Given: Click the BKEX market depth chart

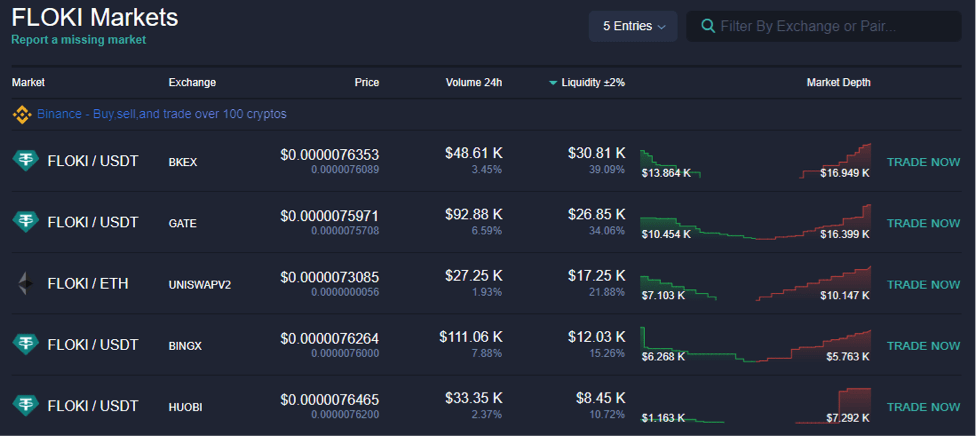Looking at the screenshot, I should pos(755,161).
